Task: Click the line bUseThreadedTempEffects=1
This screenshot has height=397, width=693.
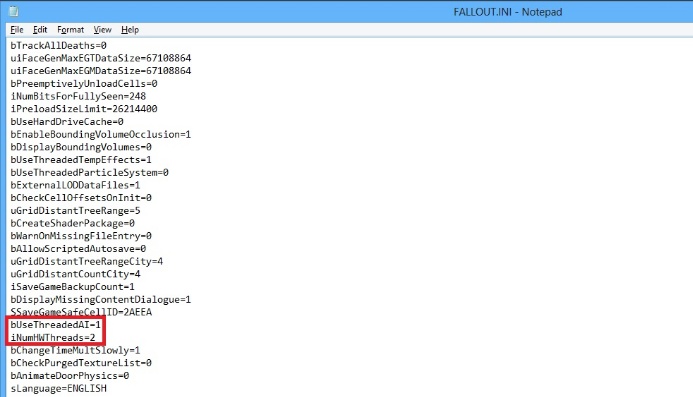Action: coord(81,160)
